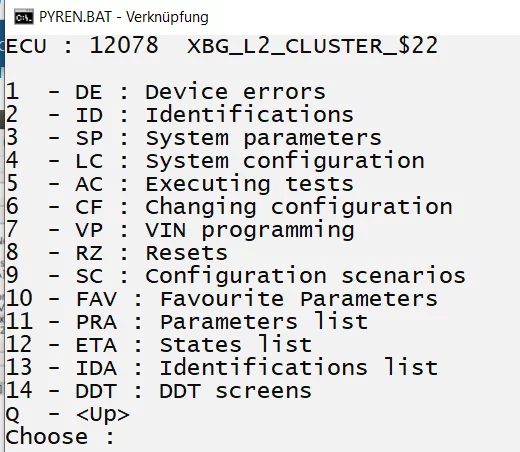Click the DDT screens menu entry
This screenshot has height=452, width=520.
pyautogui.click(x=159, y=391)
